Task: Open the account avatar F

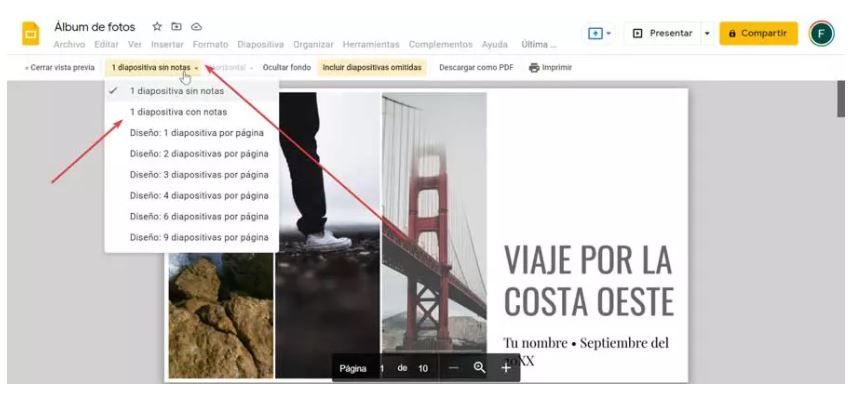Action: 821,33
